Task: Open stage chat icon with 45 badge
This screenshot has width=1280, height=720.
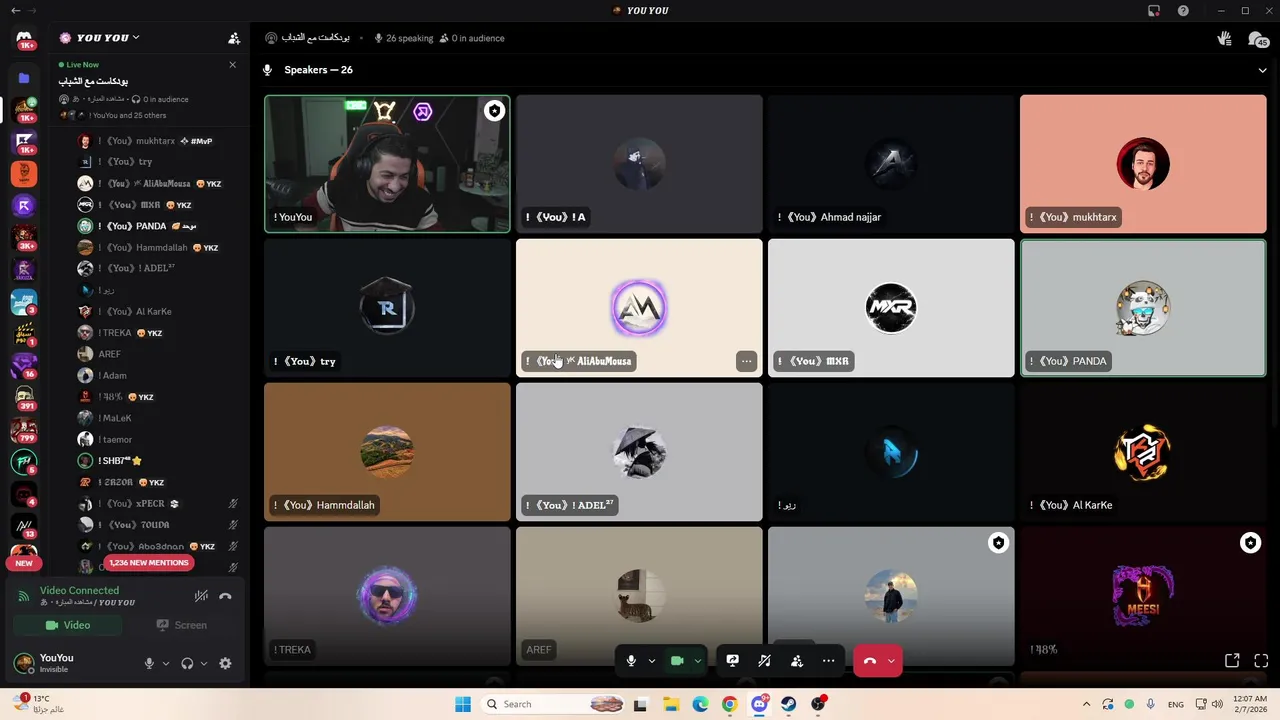Action: 1257,39
